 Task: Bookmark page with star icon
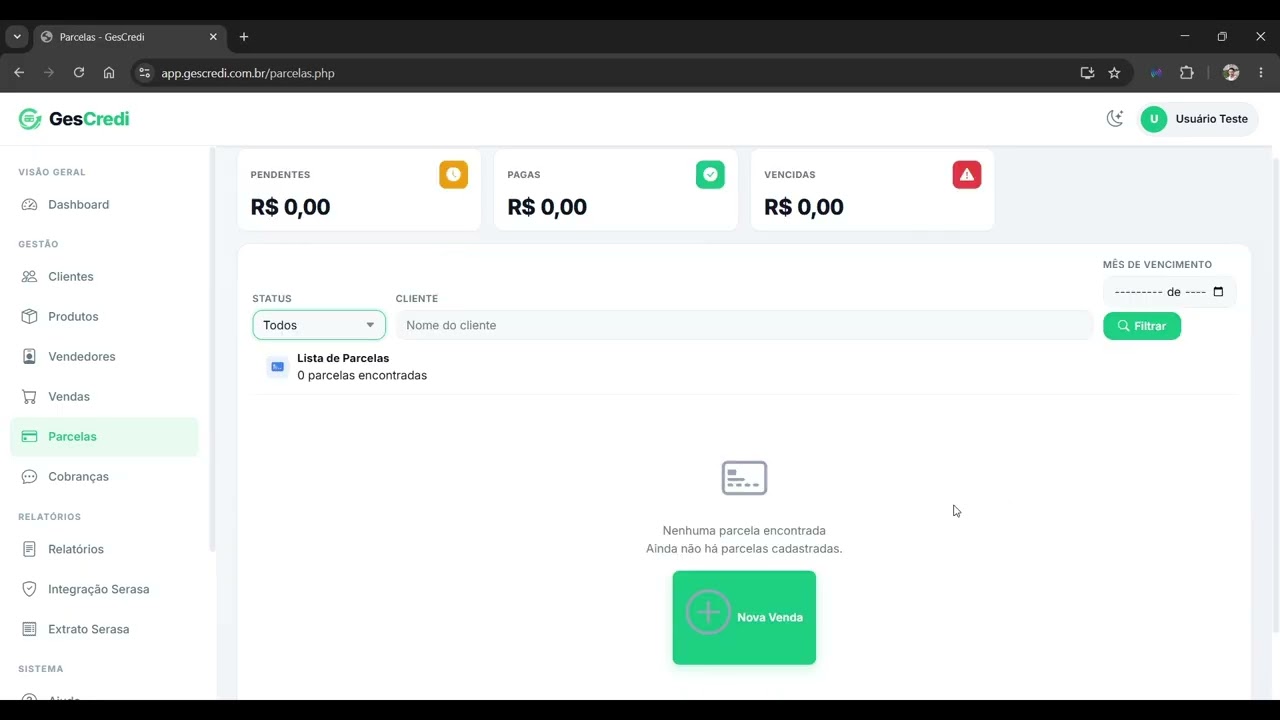(x=1114, y=73)
